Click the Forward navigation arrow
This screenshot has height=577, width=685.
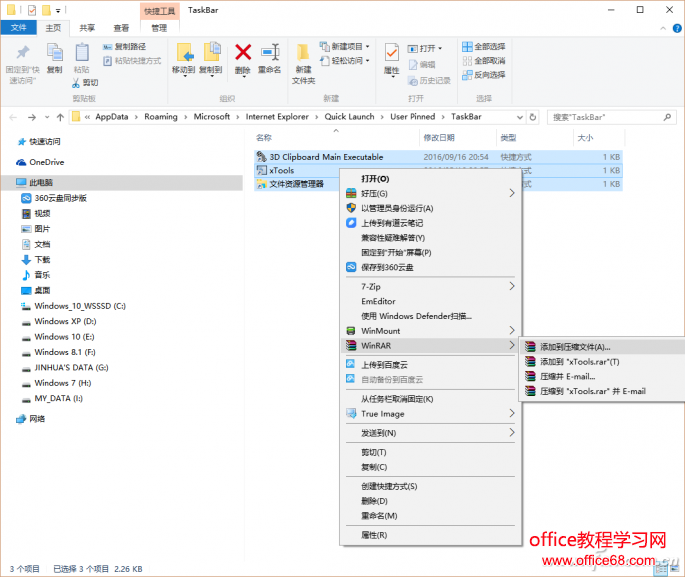point(31,117)
